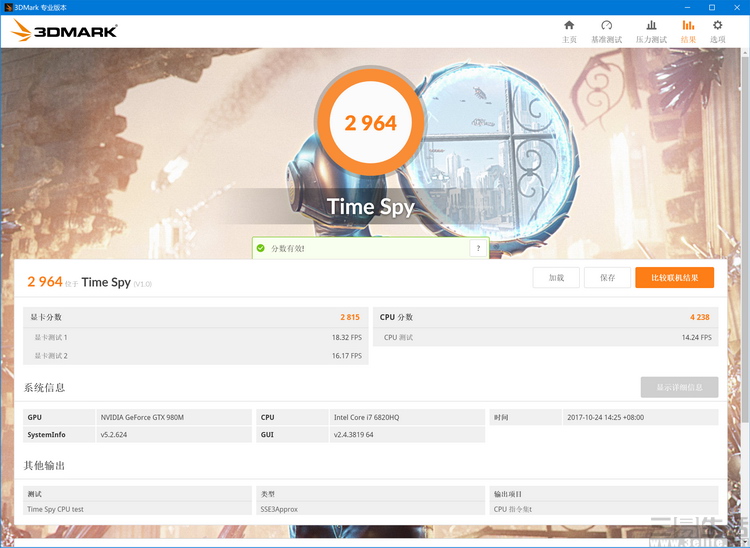Close the 3DMark window

(737, 7)
